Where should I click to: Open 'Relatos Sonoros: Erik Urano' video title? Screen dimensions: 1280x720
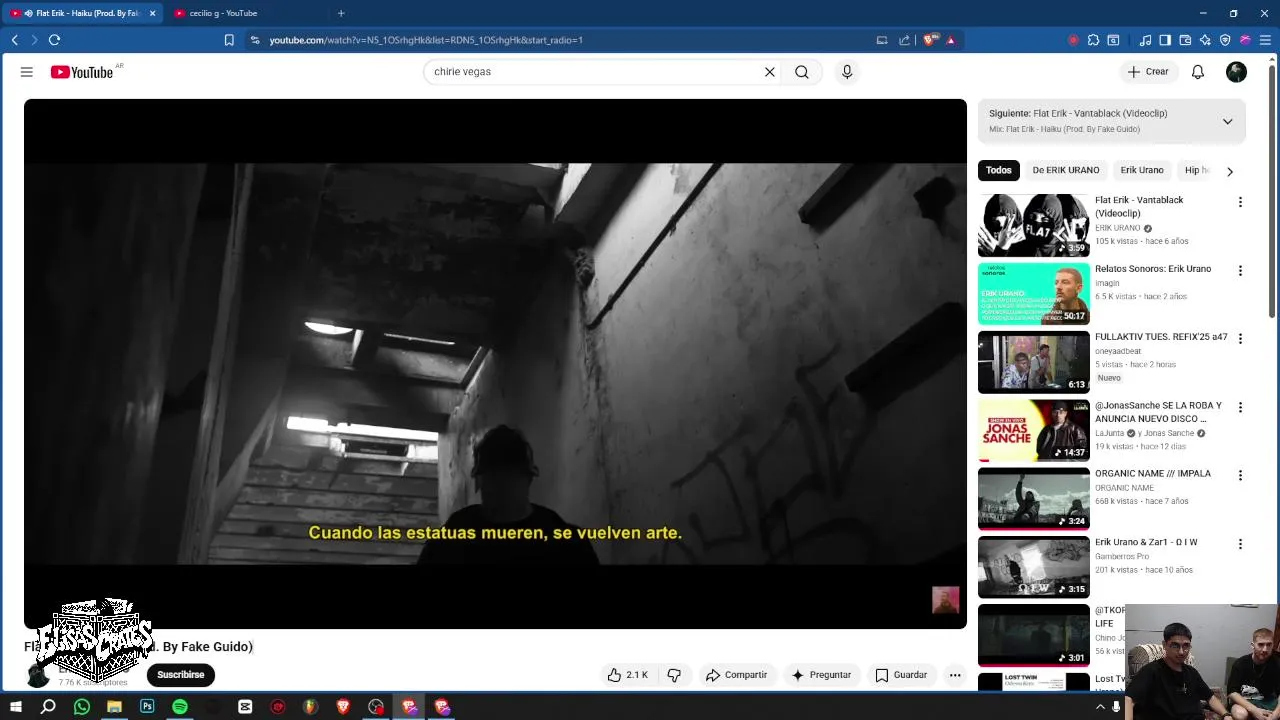[x=1153, y=269]
